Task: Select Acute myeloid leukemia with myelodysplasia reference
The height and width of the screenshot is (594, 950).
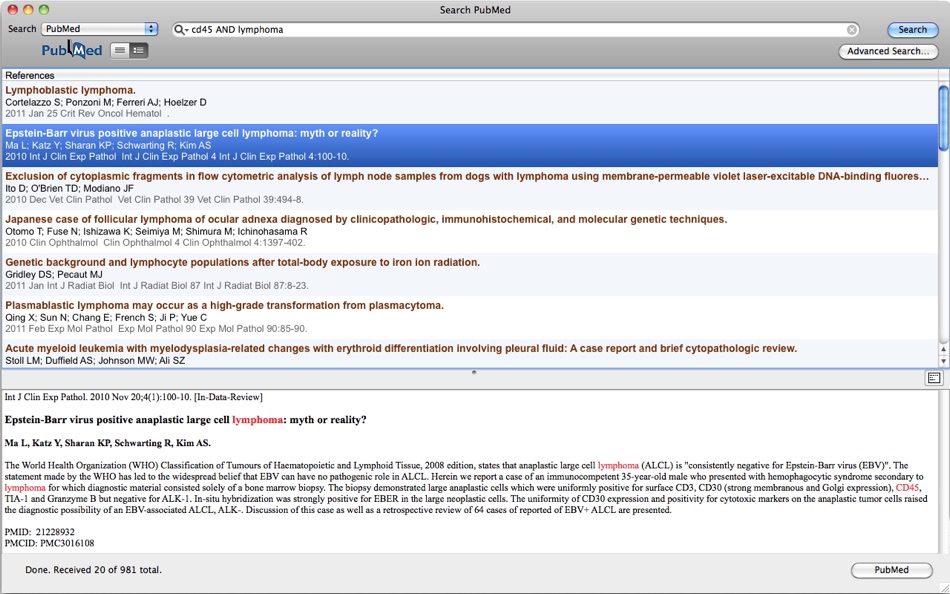Action: (x=470, y=354)
